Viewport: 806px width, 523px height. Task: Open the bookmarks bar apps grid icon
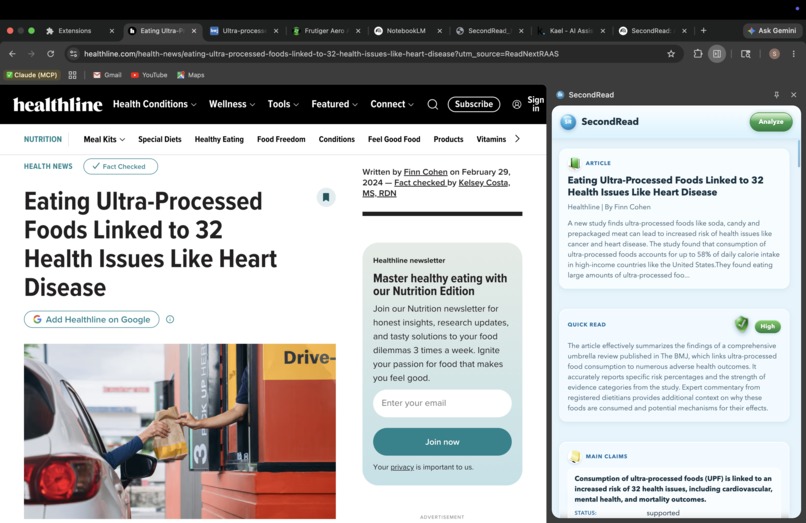[72, 75]
